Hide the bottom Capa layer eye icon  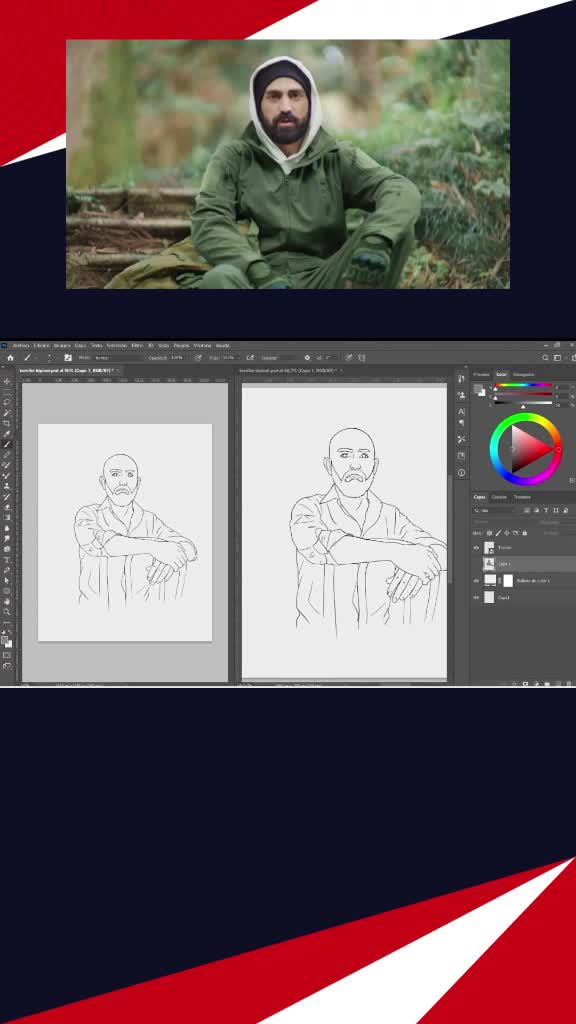(476, 598)
